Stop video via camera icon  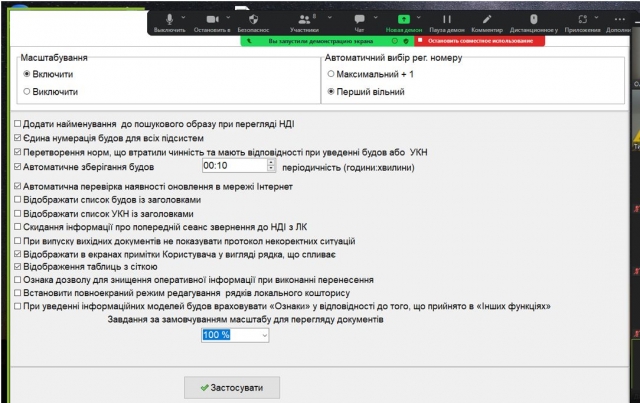tap(212, 19)
